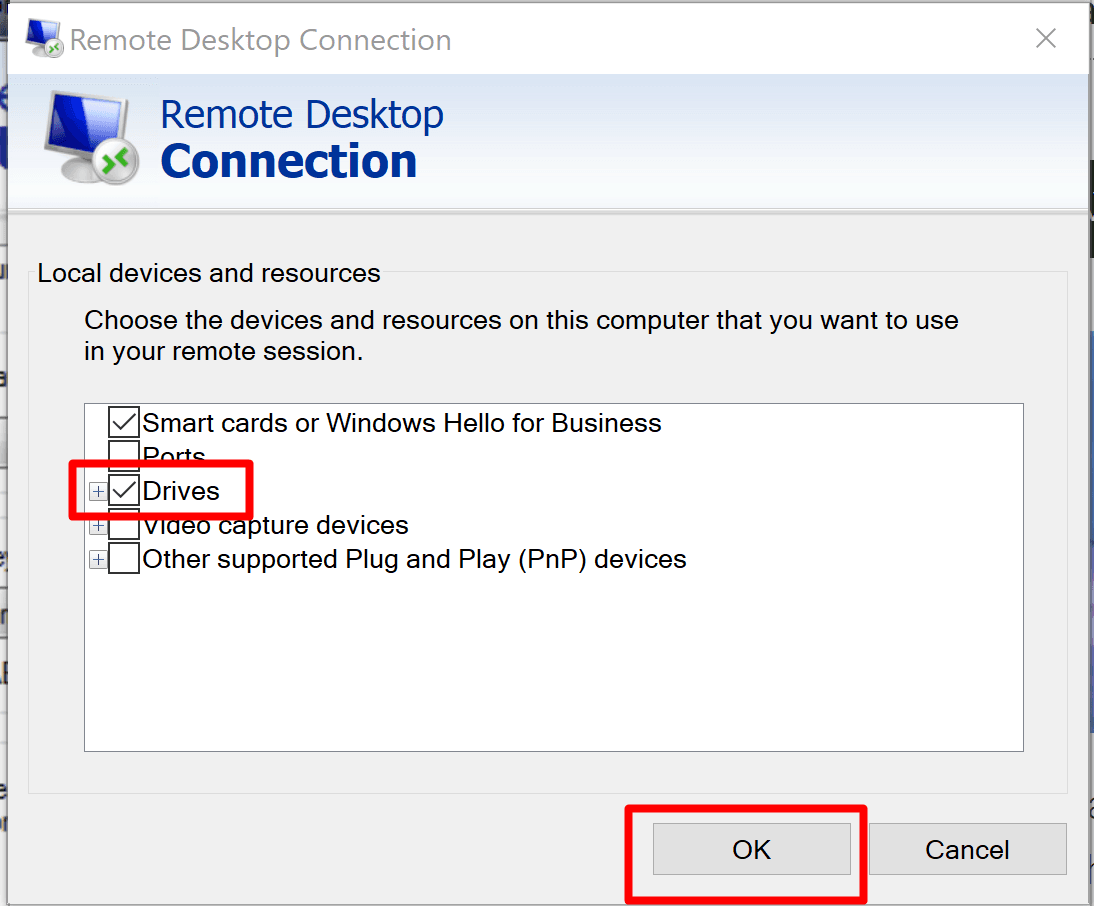Uncheck the Drives checkbox
Screen dimensions: 1094x906
click(x=124, y=491)
